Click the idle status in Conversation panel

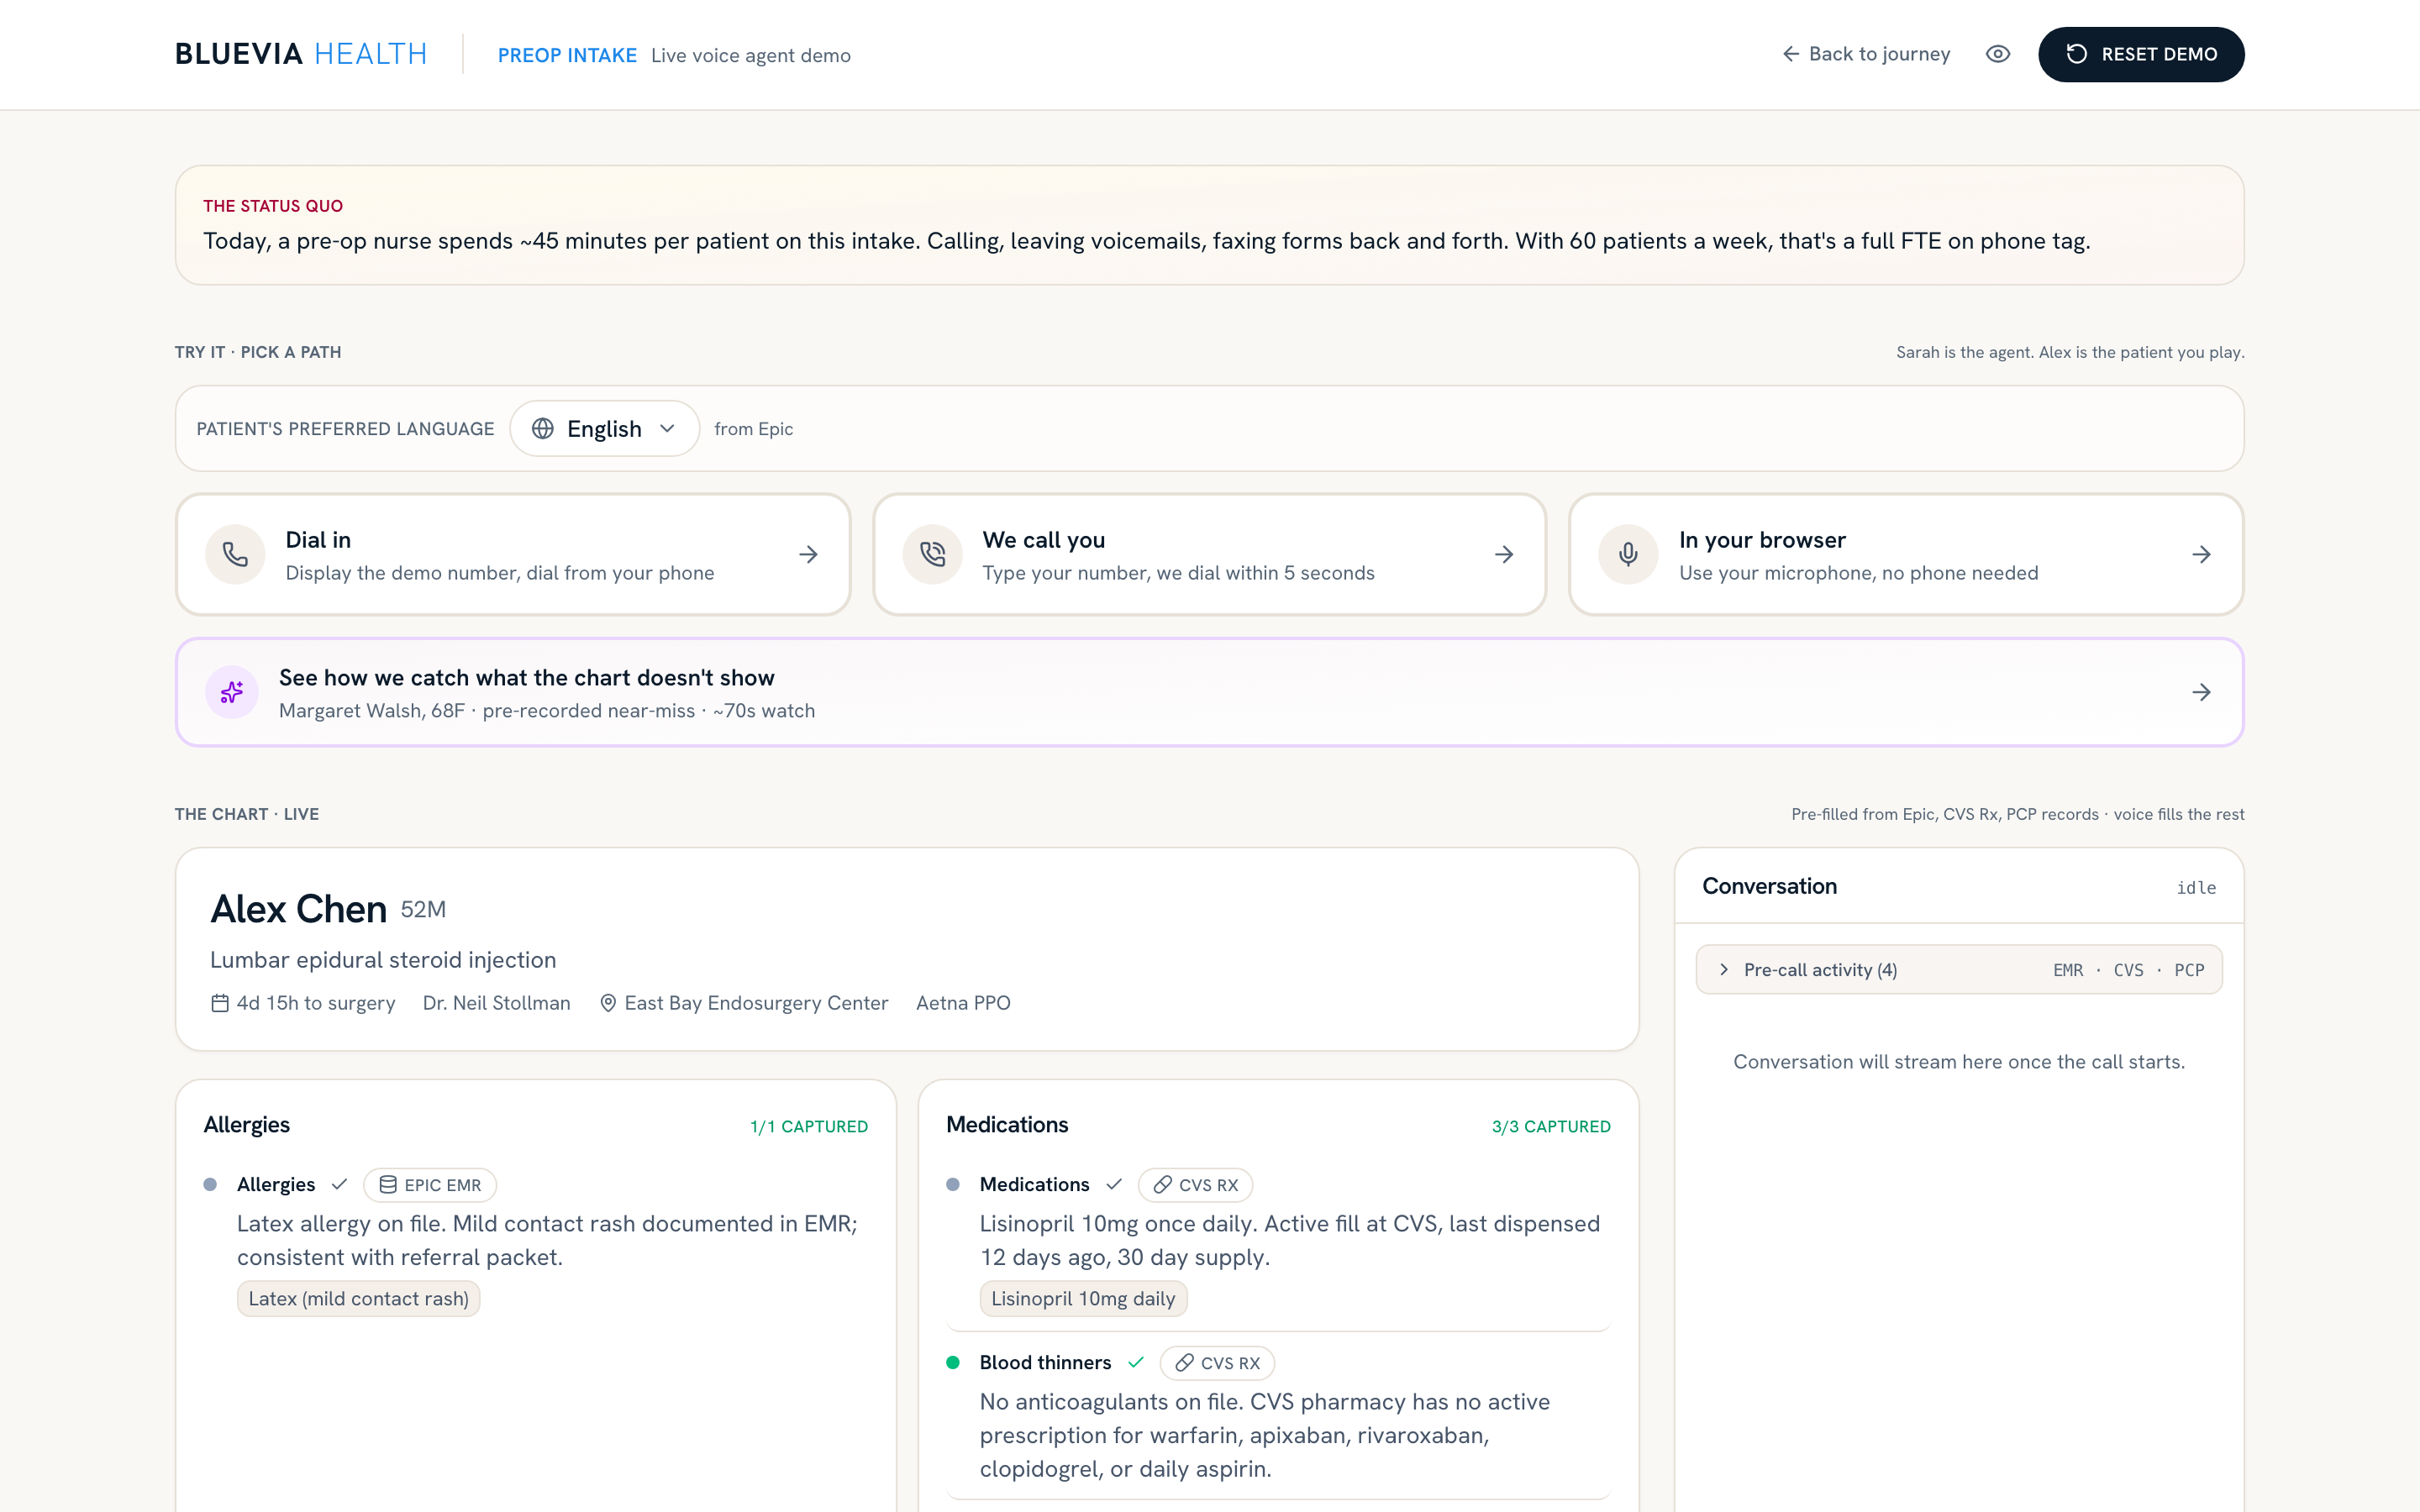(2196, 888)
